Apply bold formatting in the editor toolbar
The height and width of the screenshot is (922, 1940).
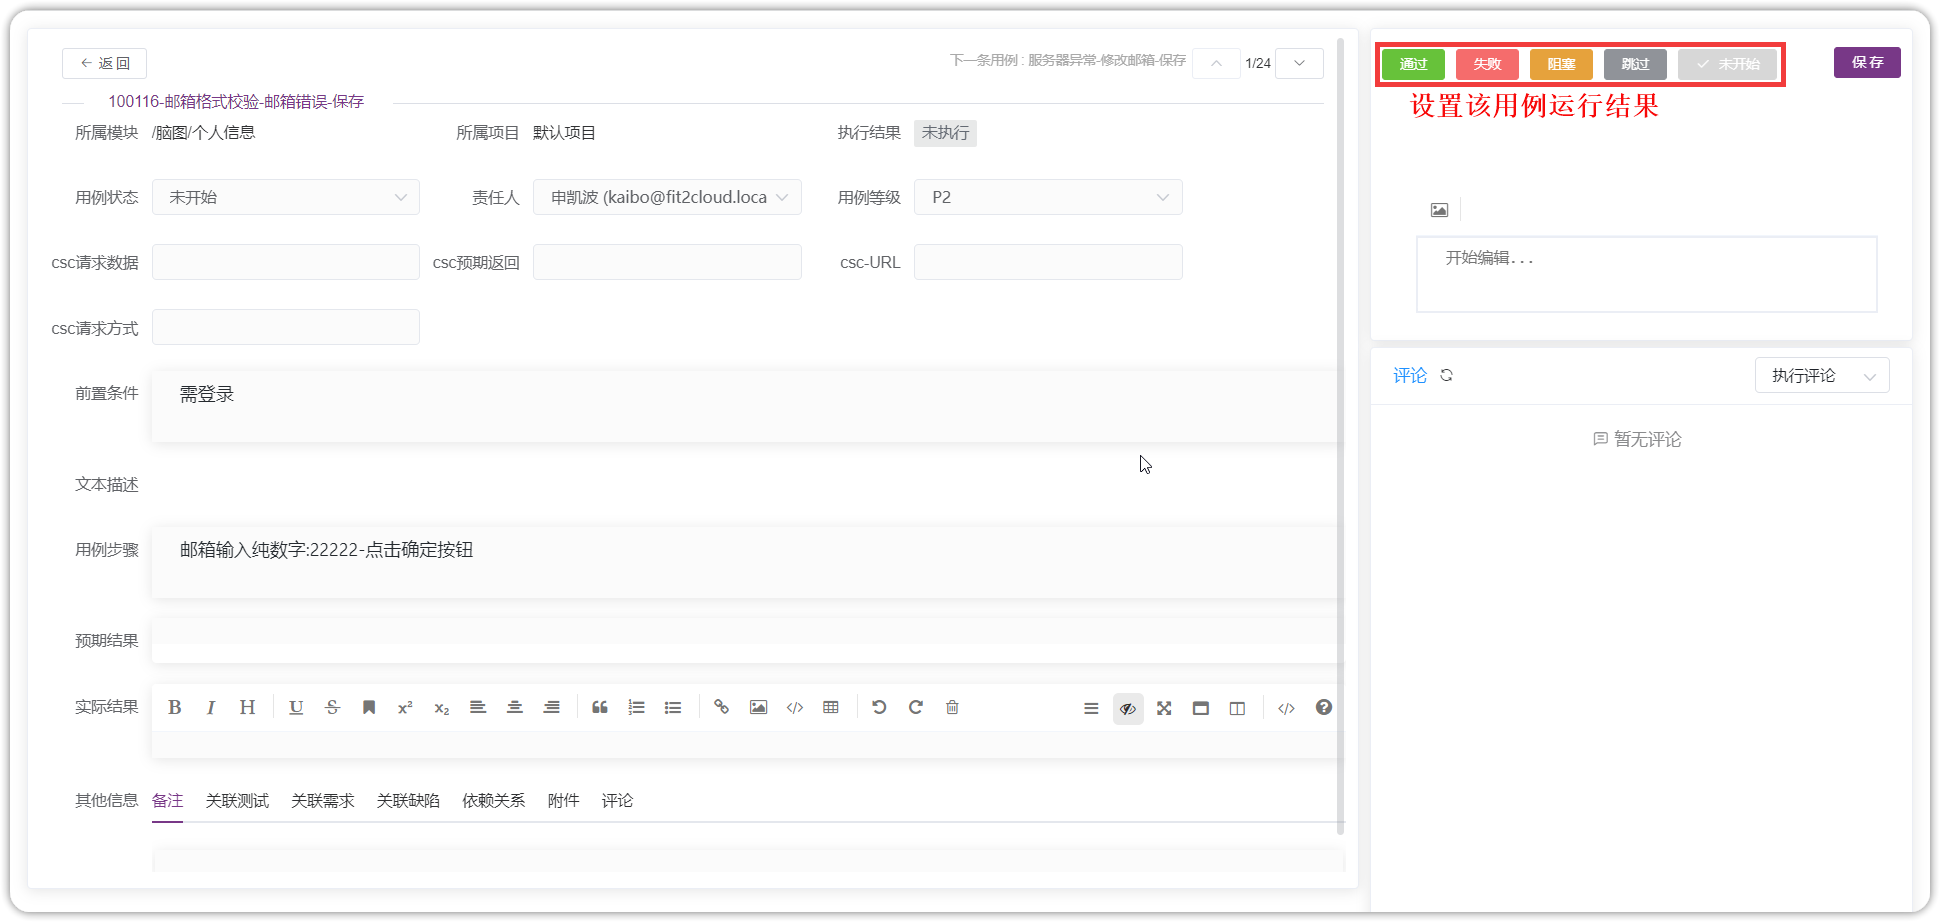175,708
